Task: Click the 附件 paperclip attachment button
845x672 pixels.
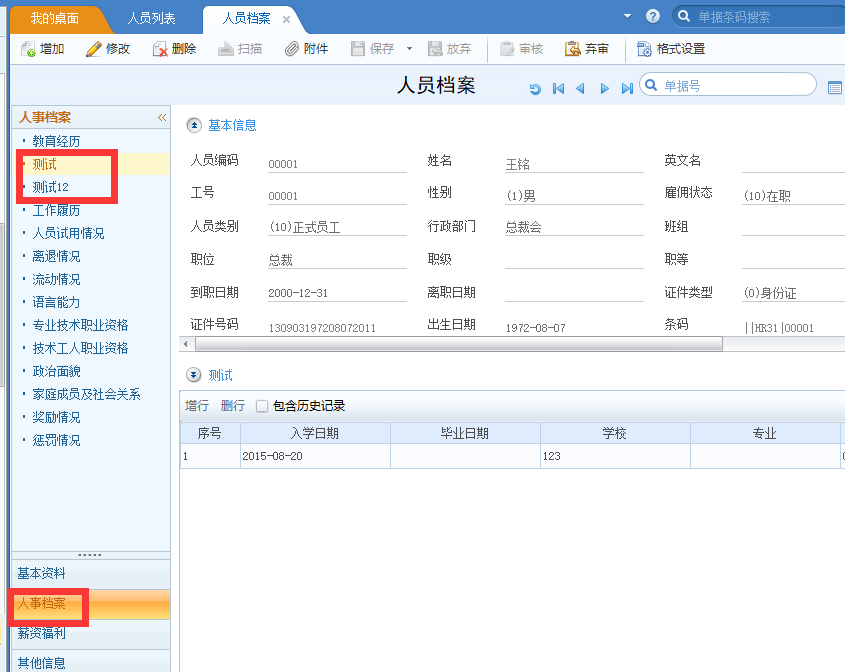Action: pyautogui.click(x=306, y=49)
